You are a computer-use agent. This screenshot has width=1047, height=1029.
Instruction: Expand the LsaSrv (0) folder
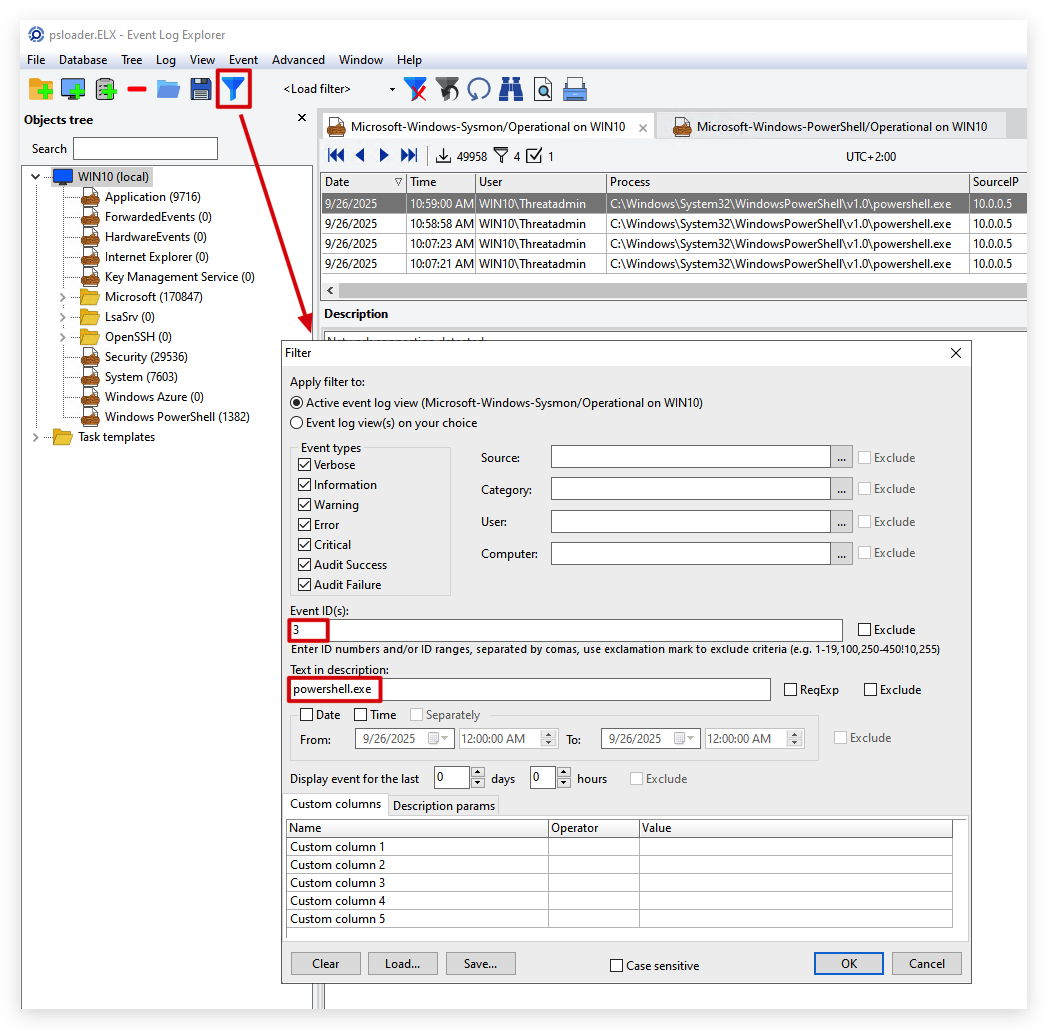62,317
